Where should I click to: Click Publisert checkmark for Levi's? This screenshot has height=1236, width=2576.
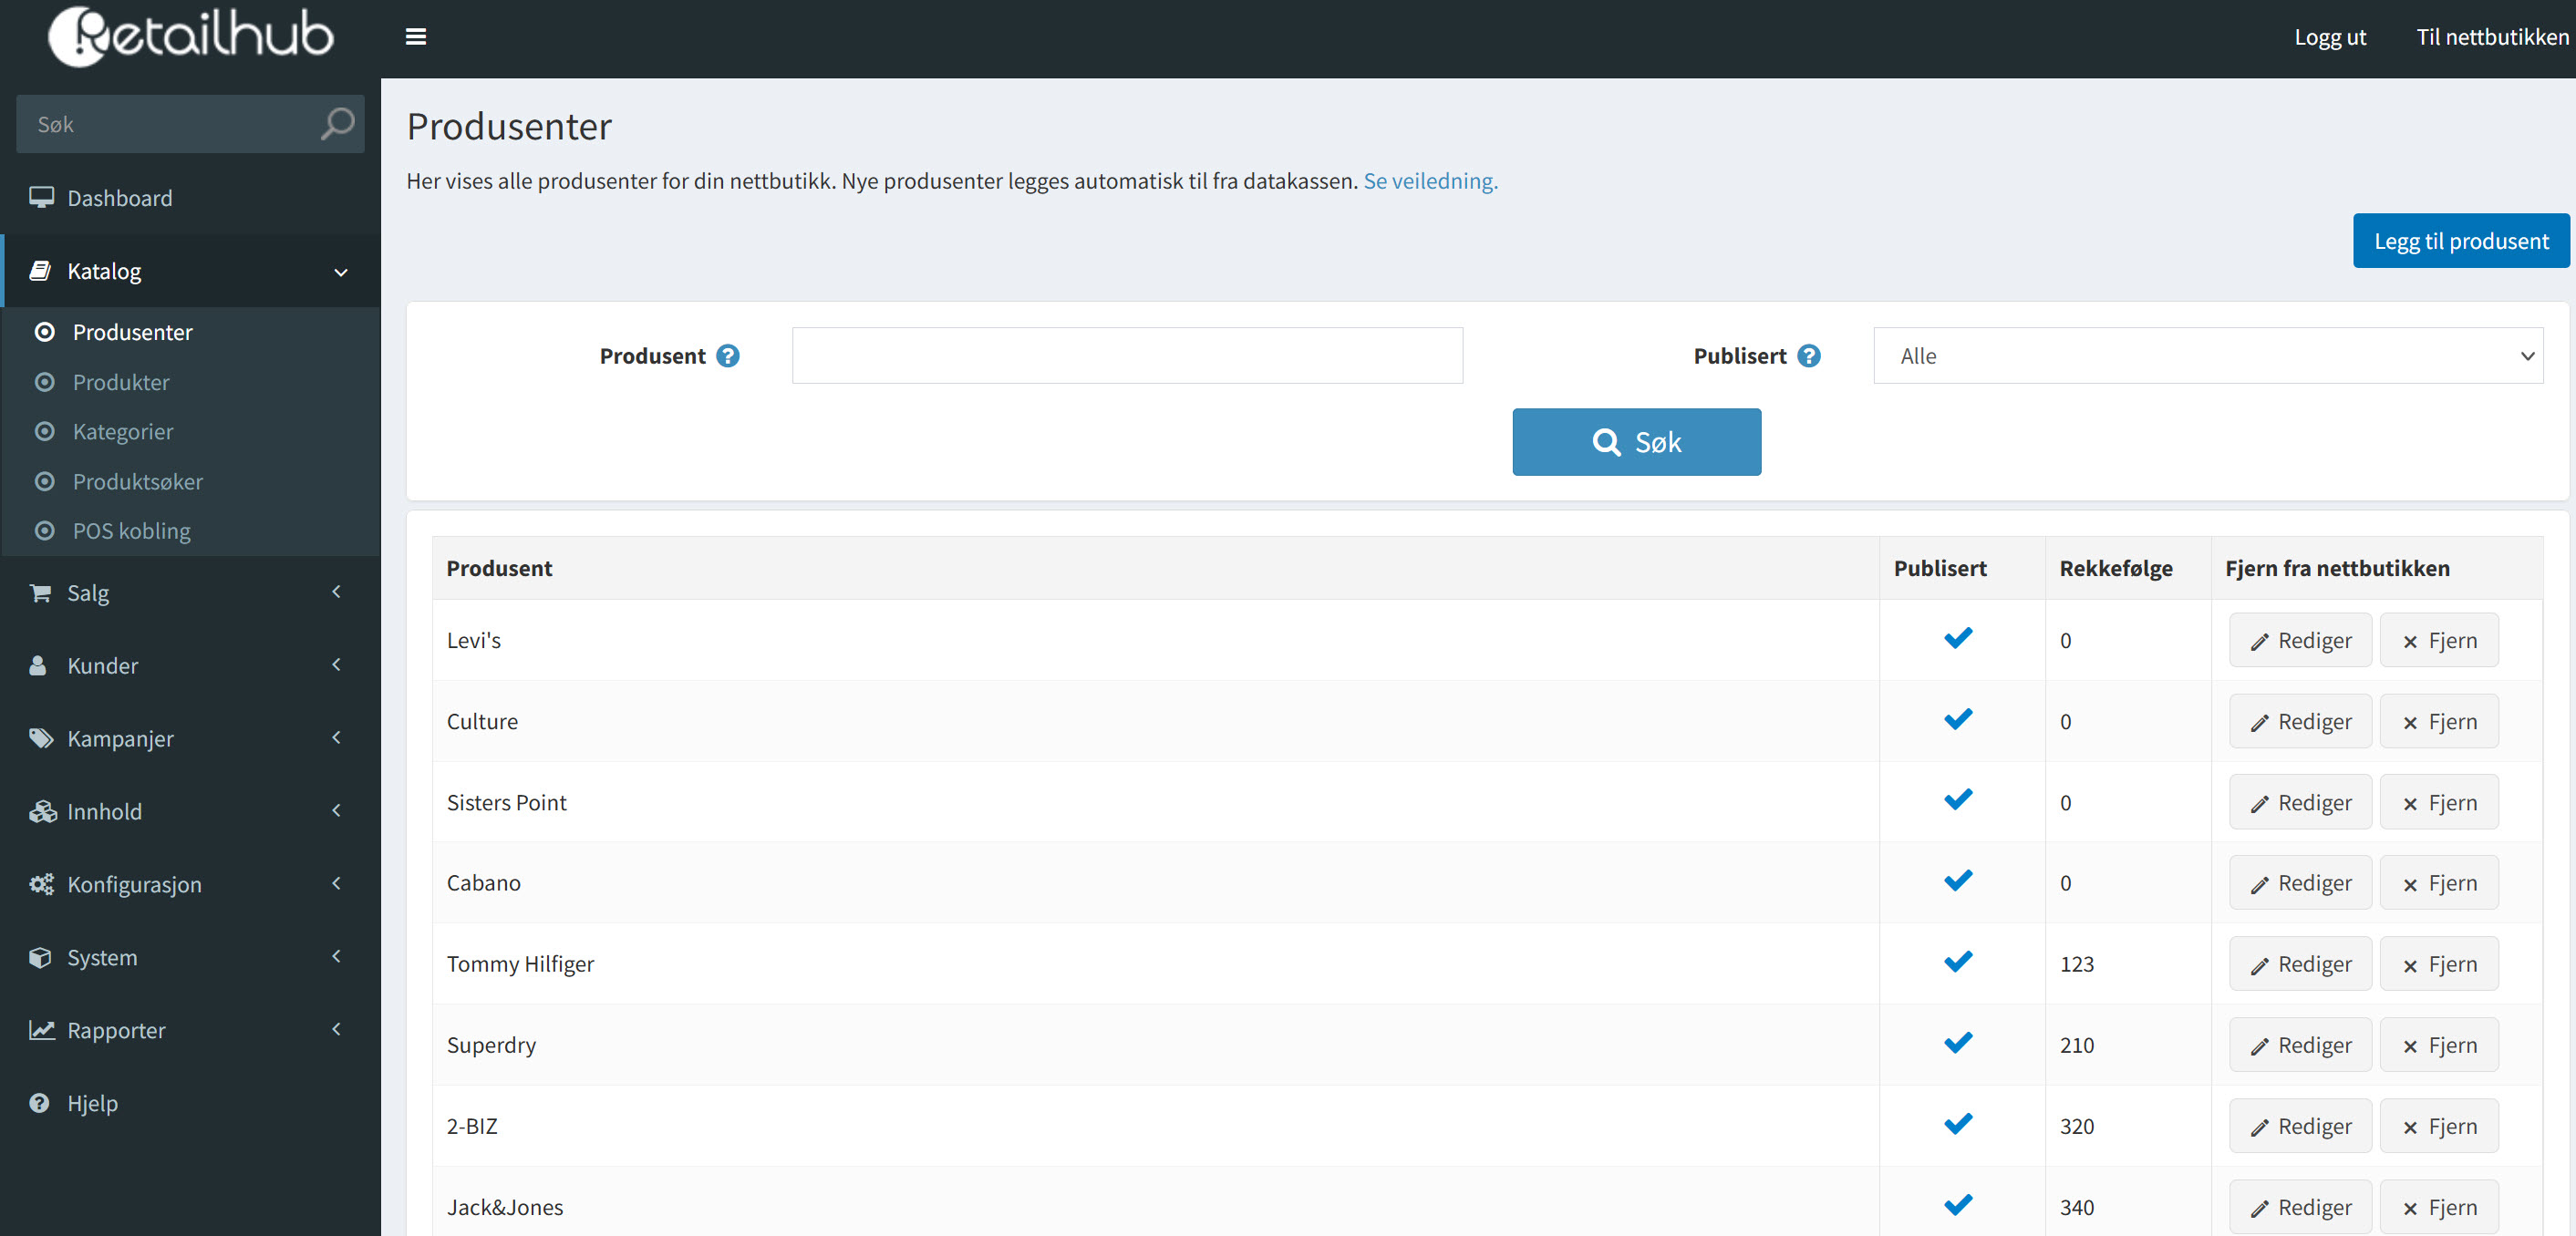coord(1958,638)
